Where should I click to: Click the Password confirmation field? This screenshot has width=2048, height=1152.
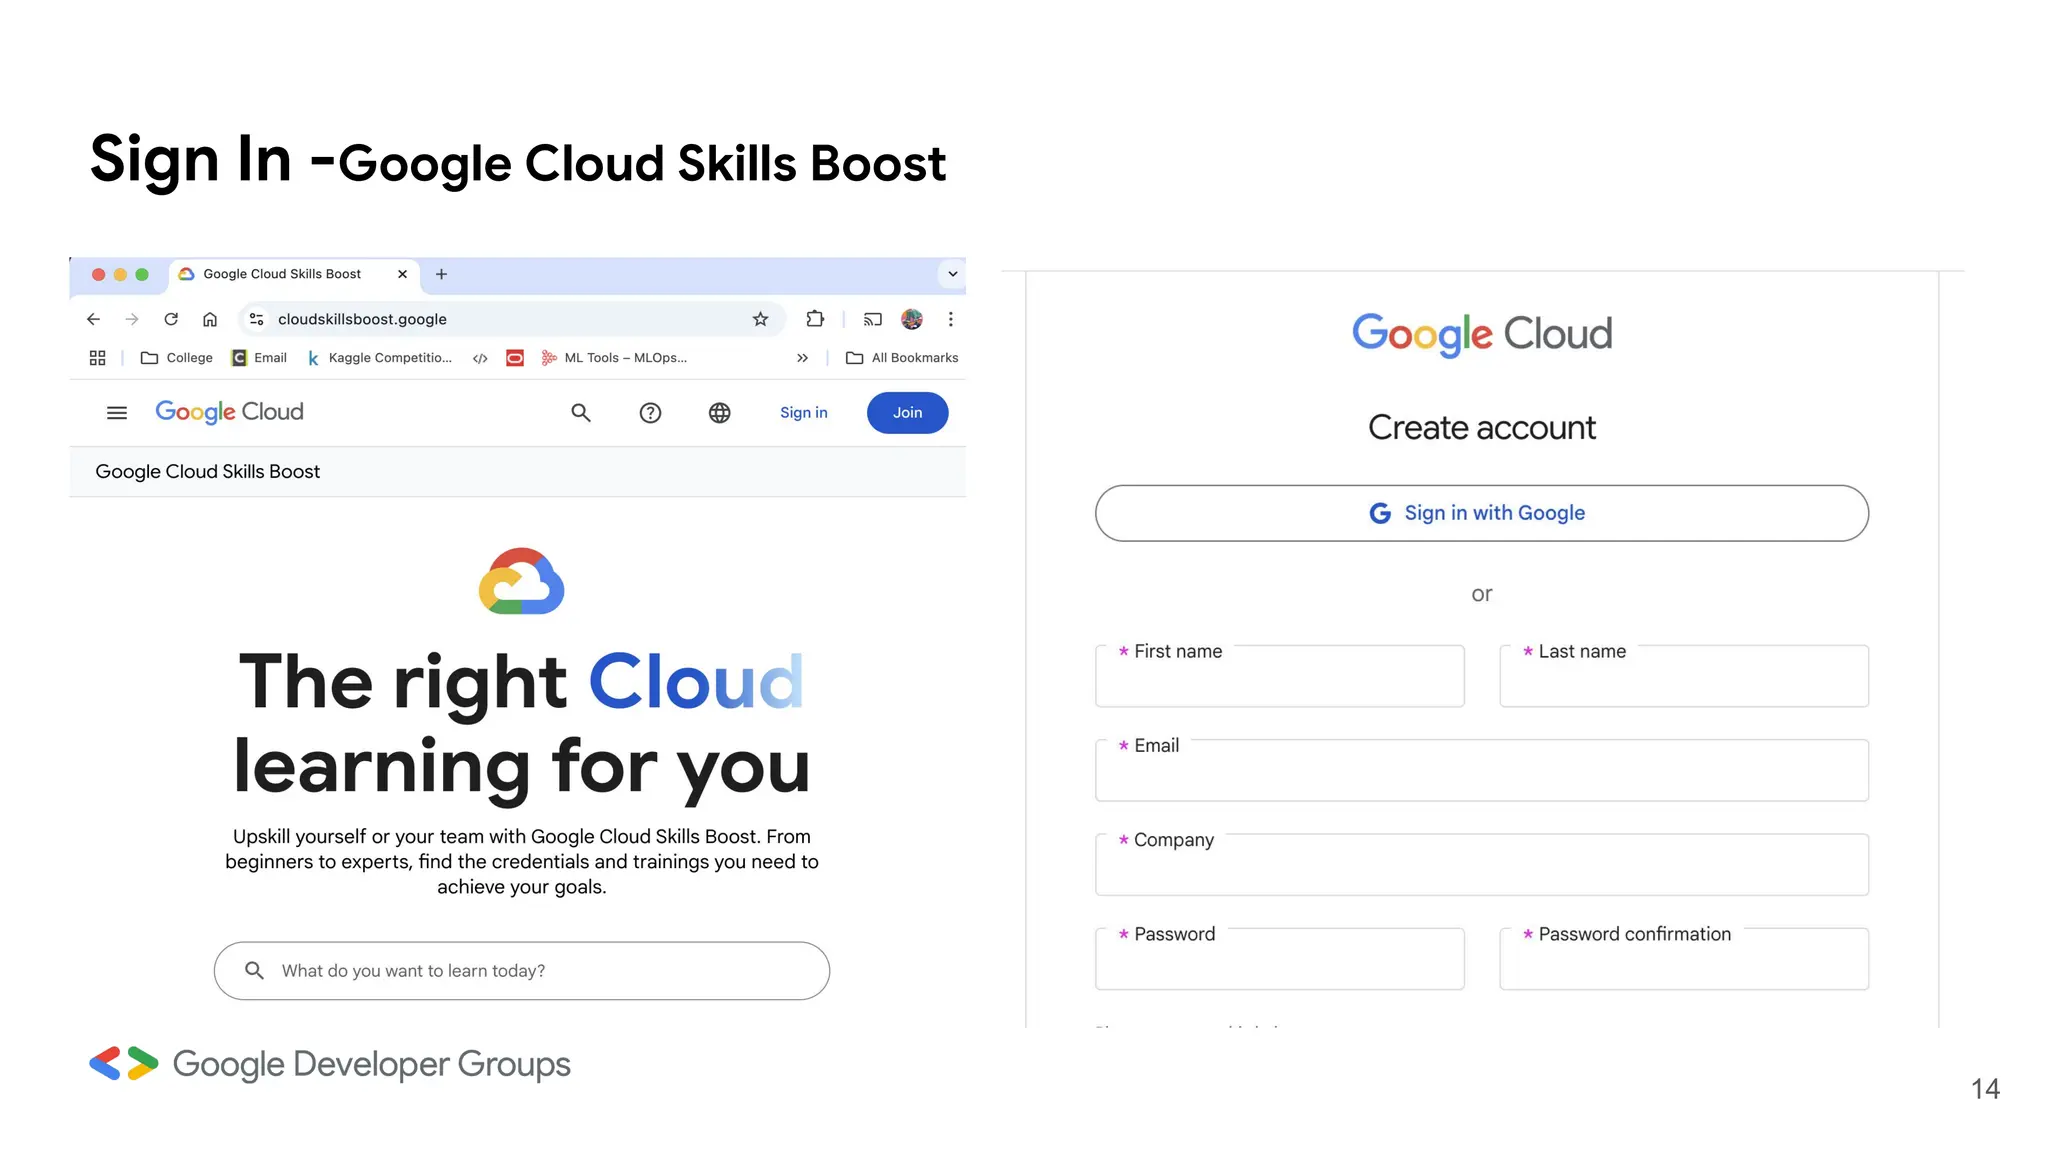pos(1683,959)
